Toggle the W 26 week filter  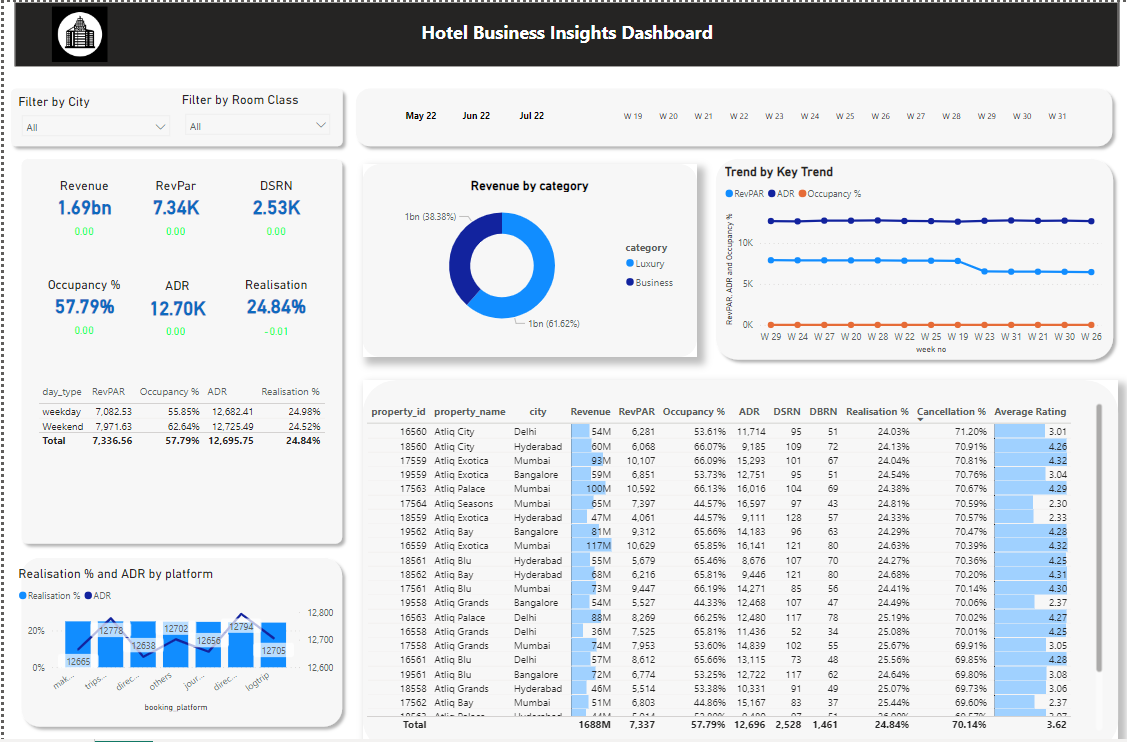point(880,115)
